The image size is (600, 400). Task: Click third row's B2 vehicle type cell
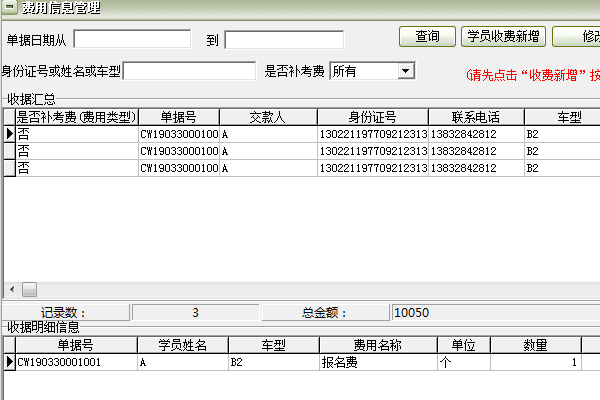(562, 168)
